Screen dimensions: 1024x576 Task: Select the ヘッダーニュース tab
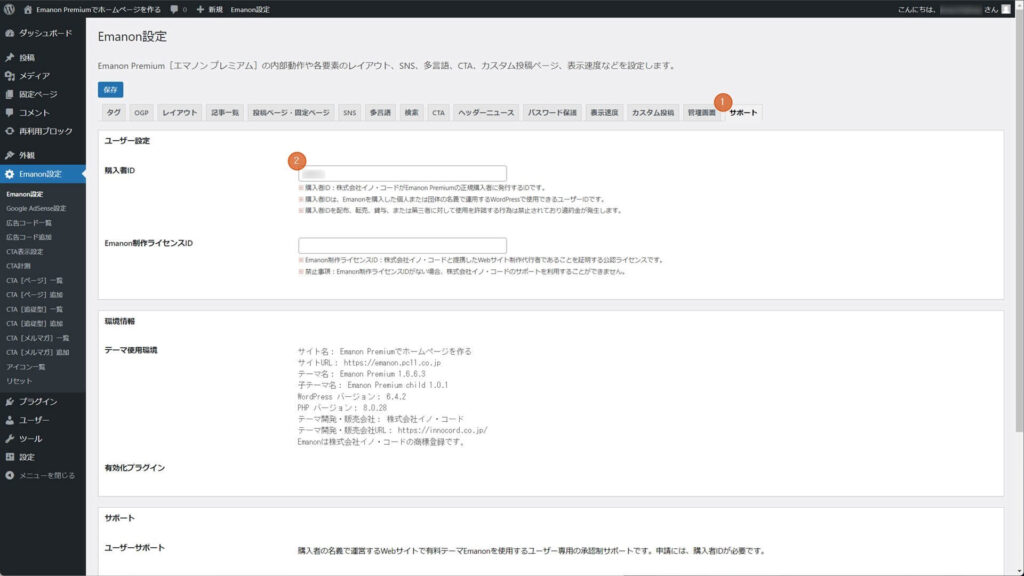486,113
